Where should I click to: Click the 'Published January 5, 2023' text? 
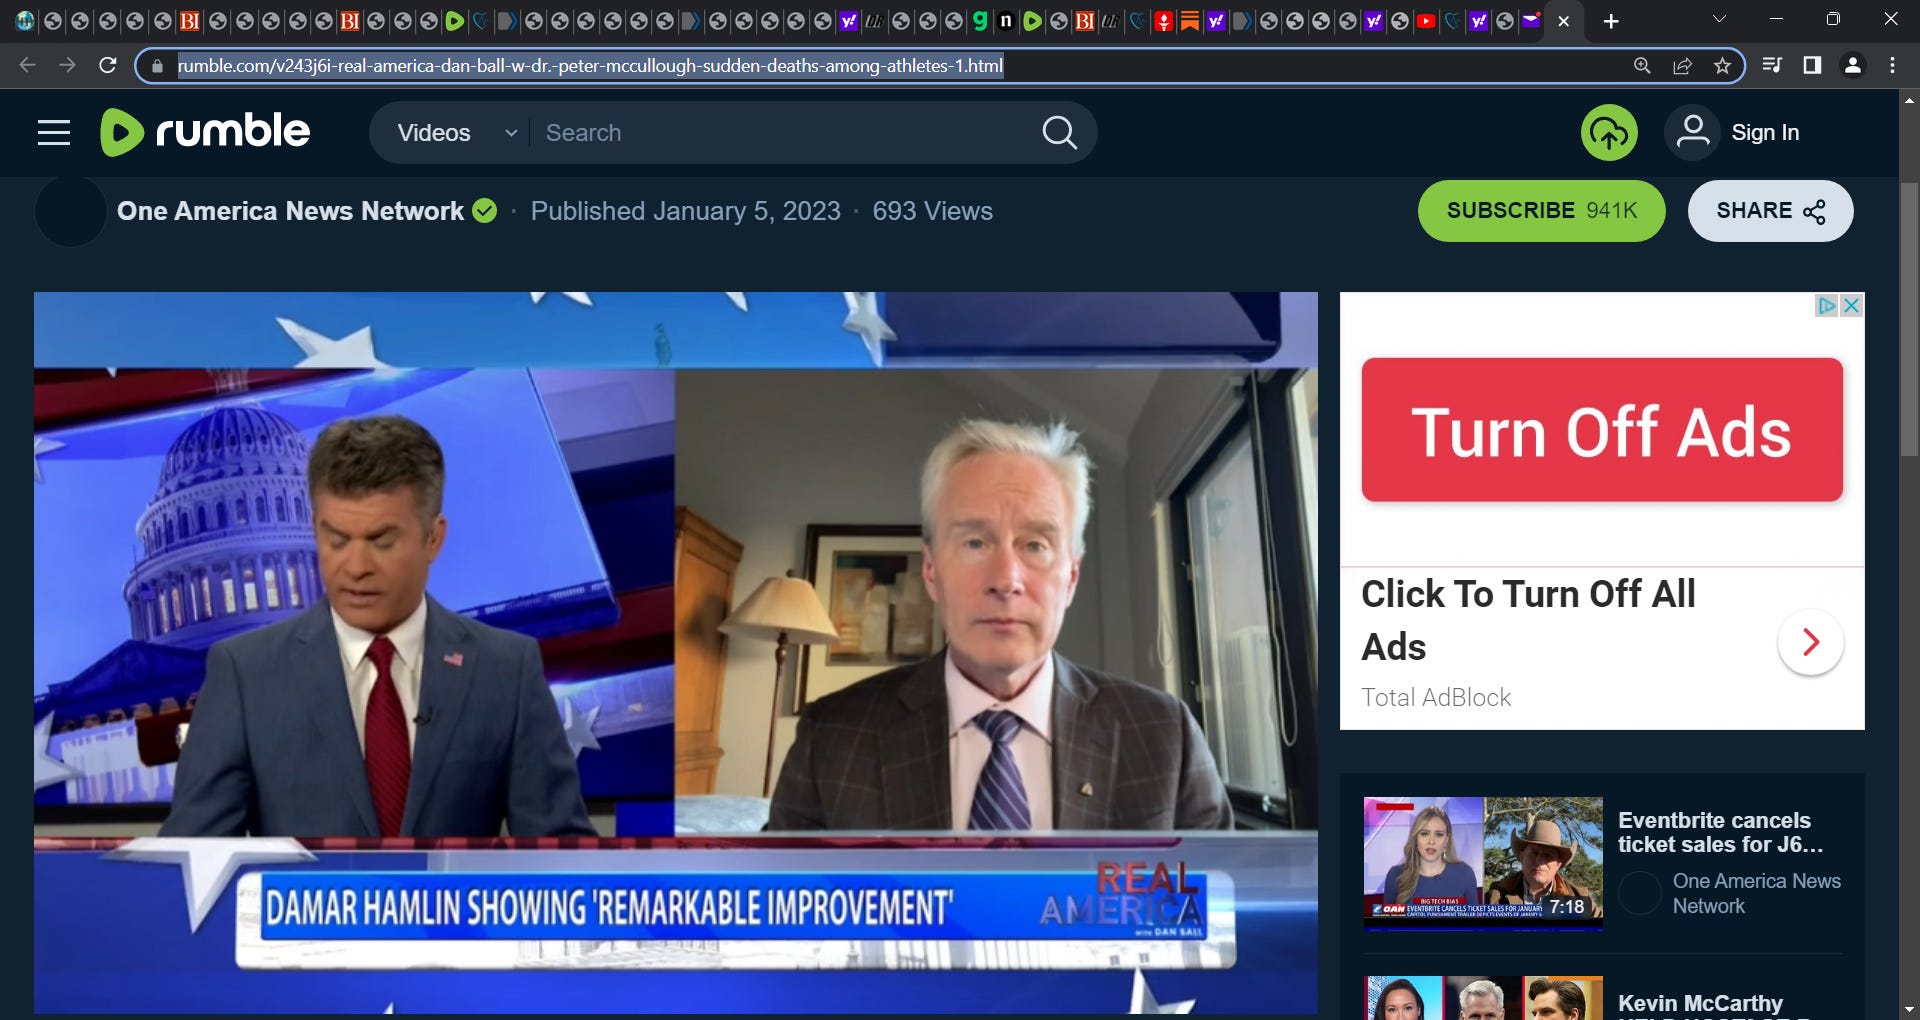click(685, 211)
